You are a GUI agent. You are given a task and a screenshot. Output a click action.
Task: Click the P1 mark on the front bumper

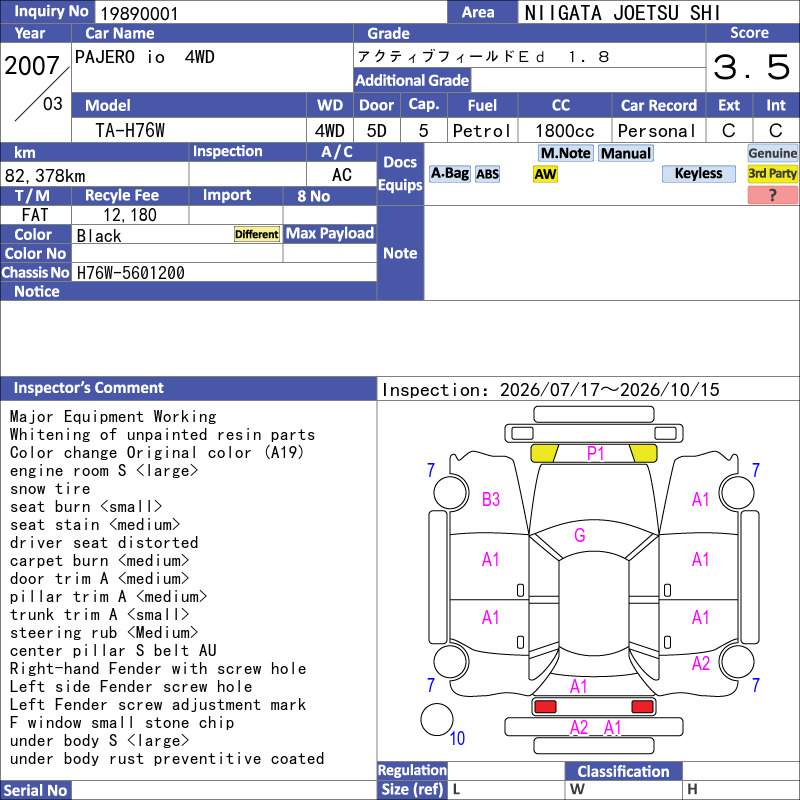tap(595, 453)
